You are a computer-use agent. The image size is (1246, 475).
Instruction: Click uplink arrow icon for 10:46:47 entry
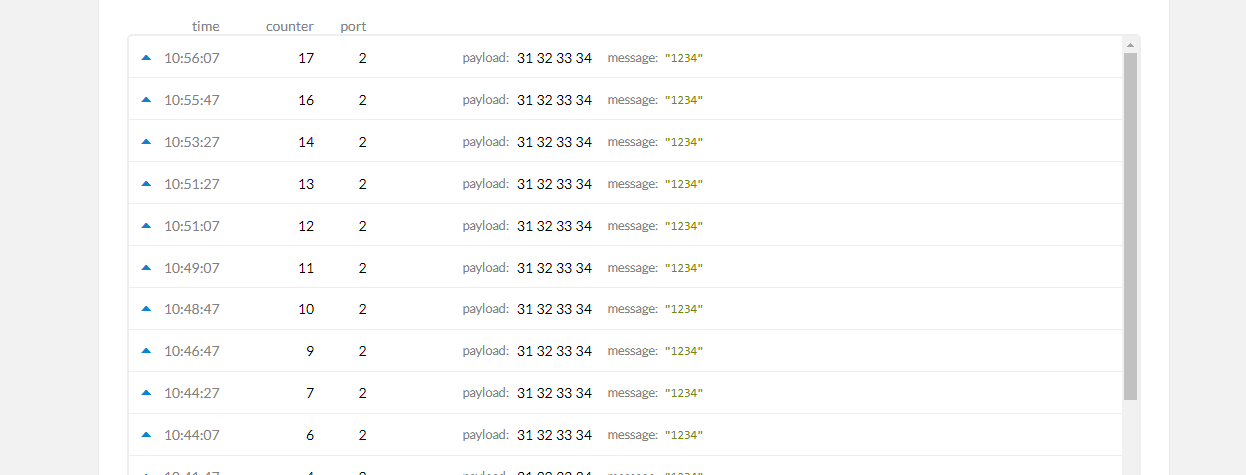tap(146, 351)
